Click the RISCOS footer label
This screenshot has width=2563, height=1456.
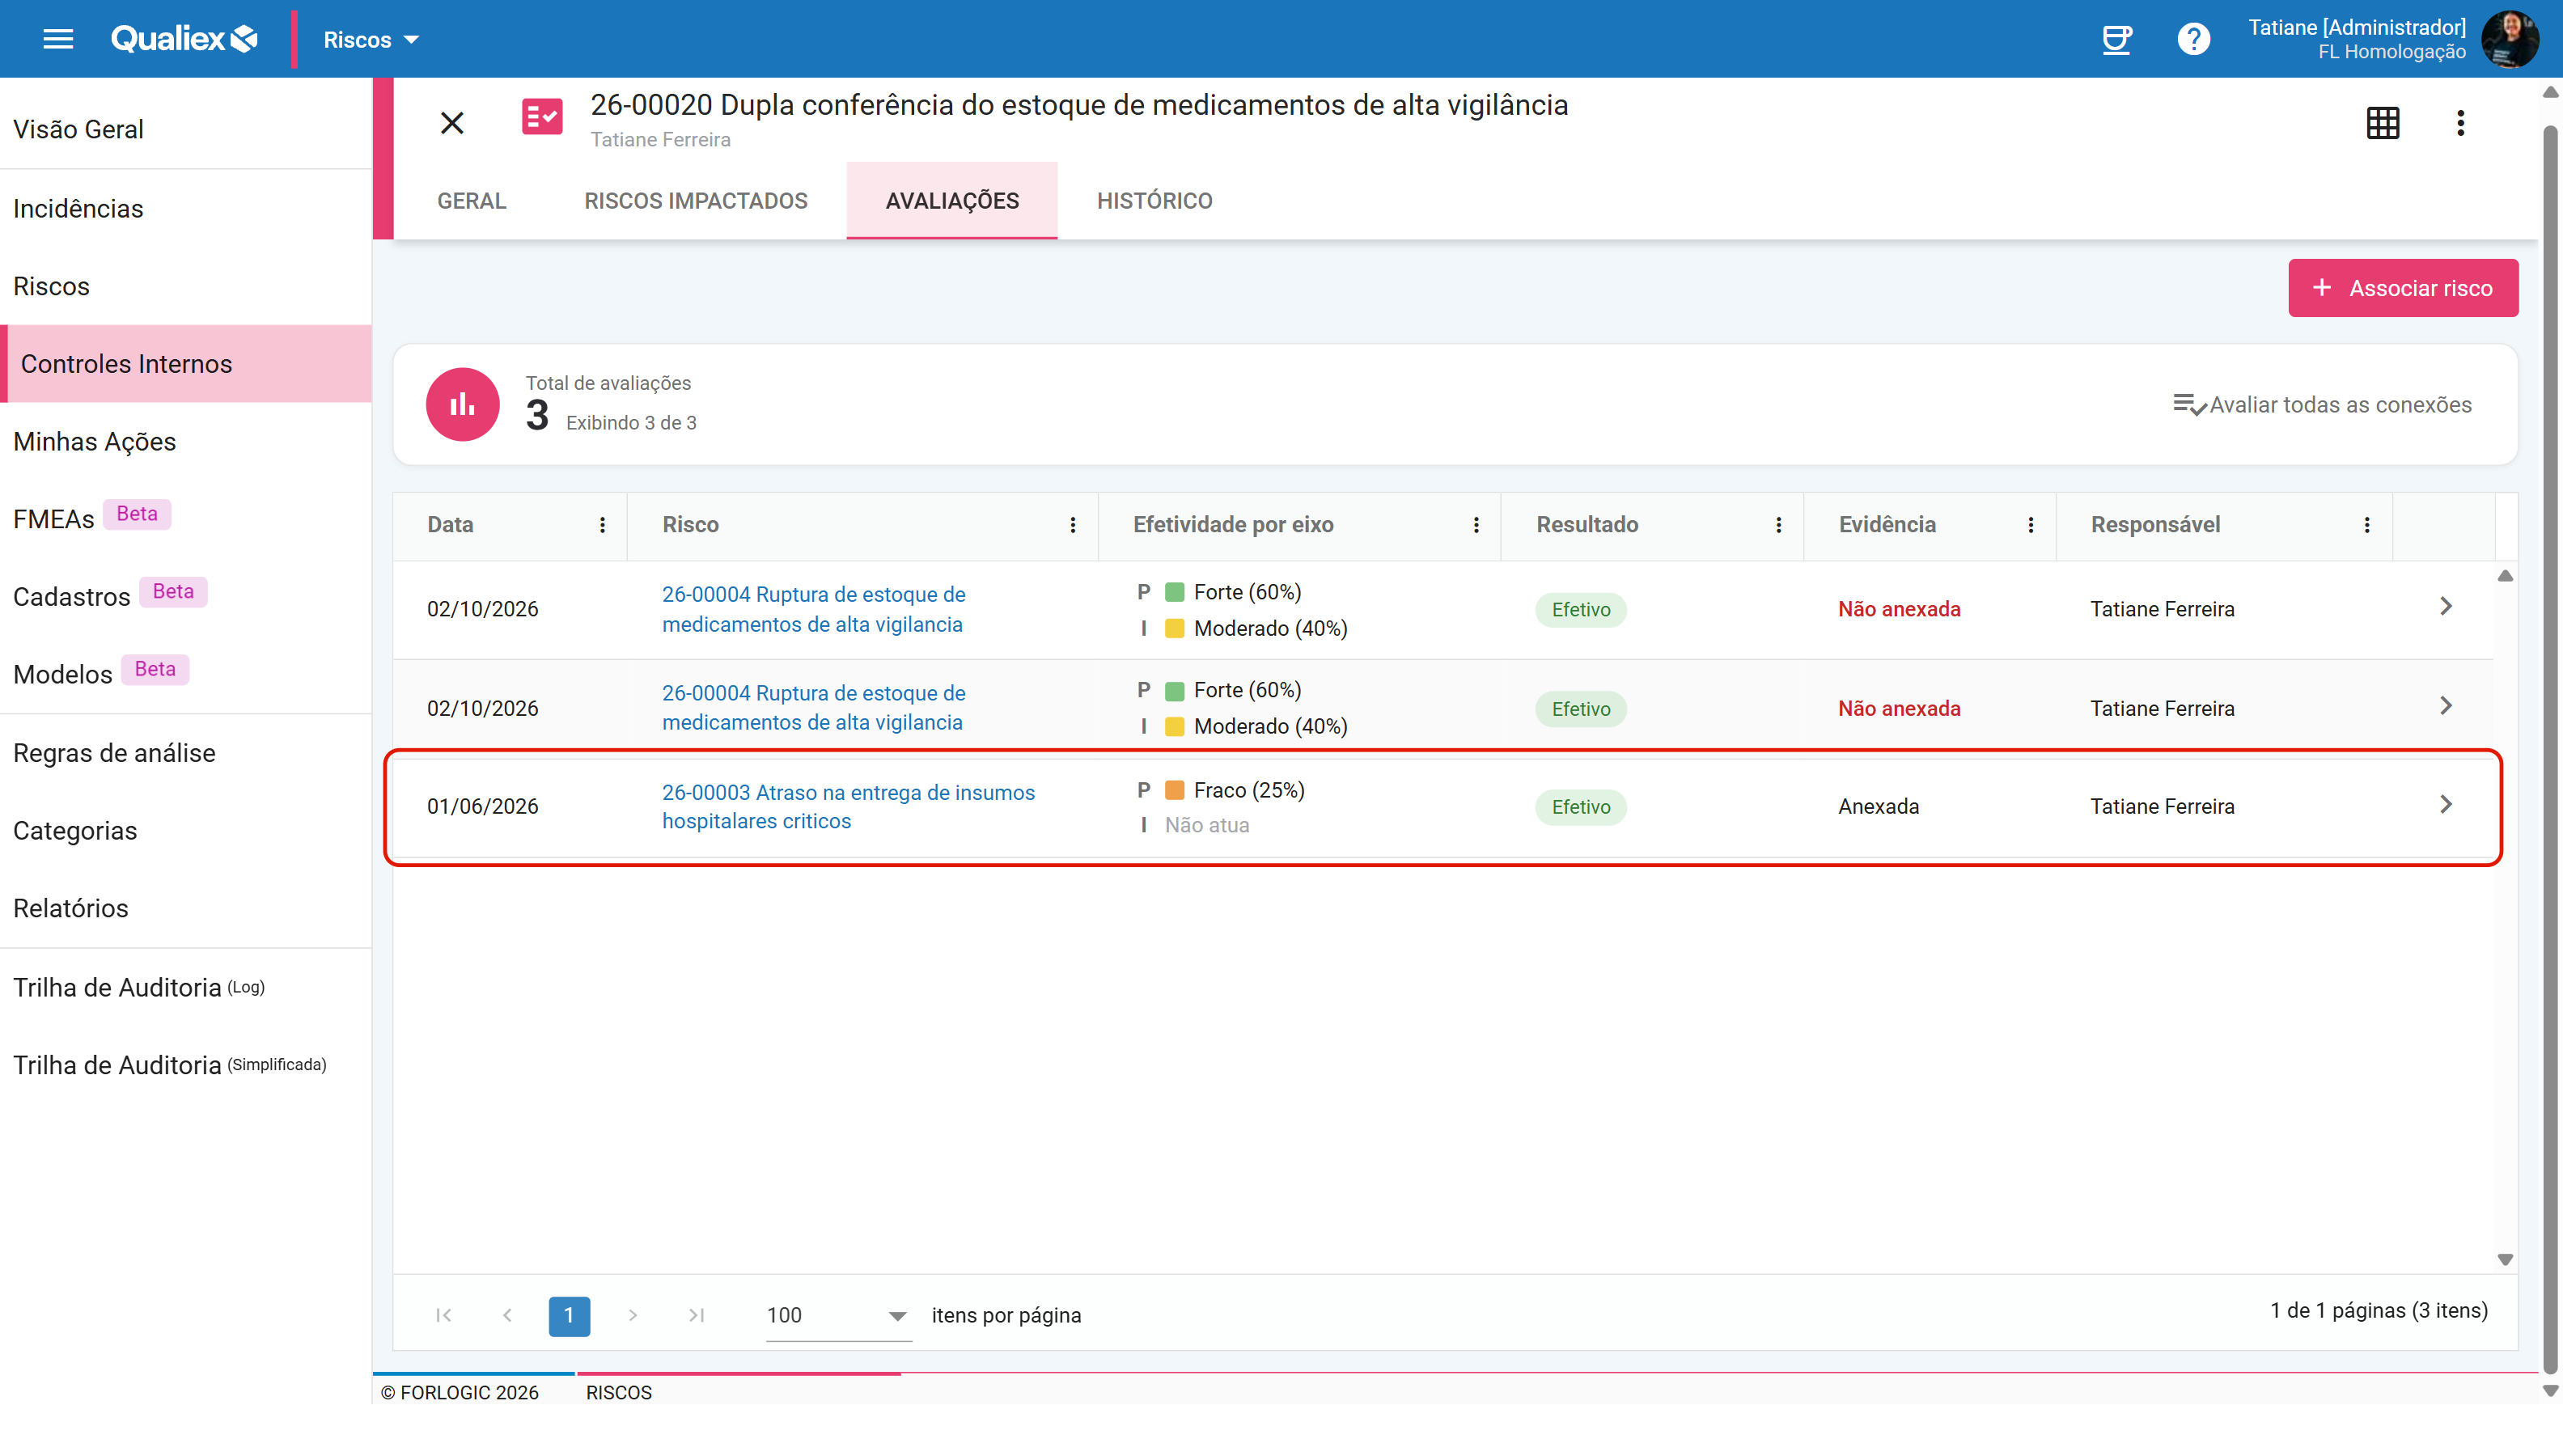pos(619,1391)
